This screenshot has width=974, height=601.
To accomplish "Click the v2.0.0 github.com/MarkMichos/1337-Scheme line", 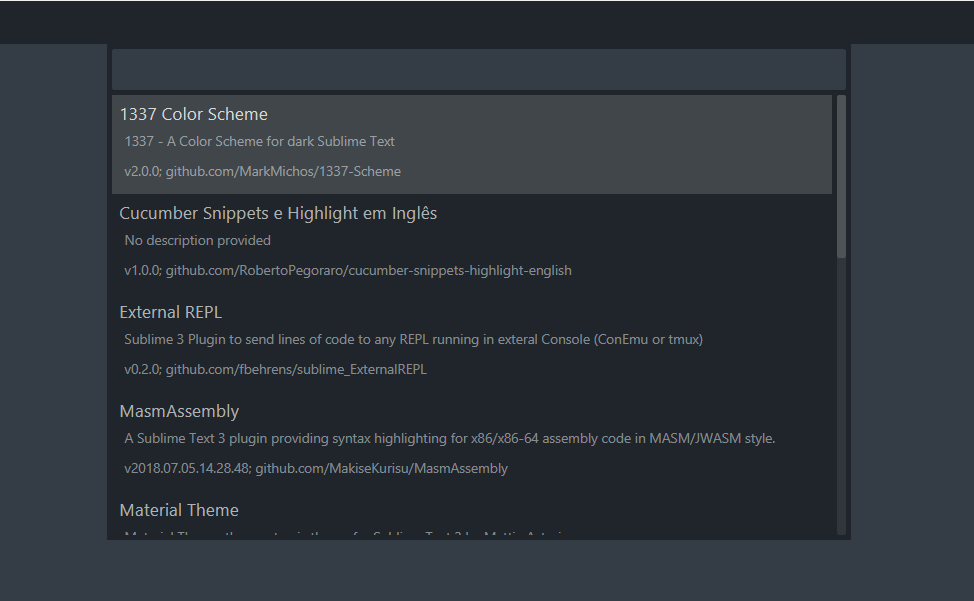I will (x=262, y=171).
